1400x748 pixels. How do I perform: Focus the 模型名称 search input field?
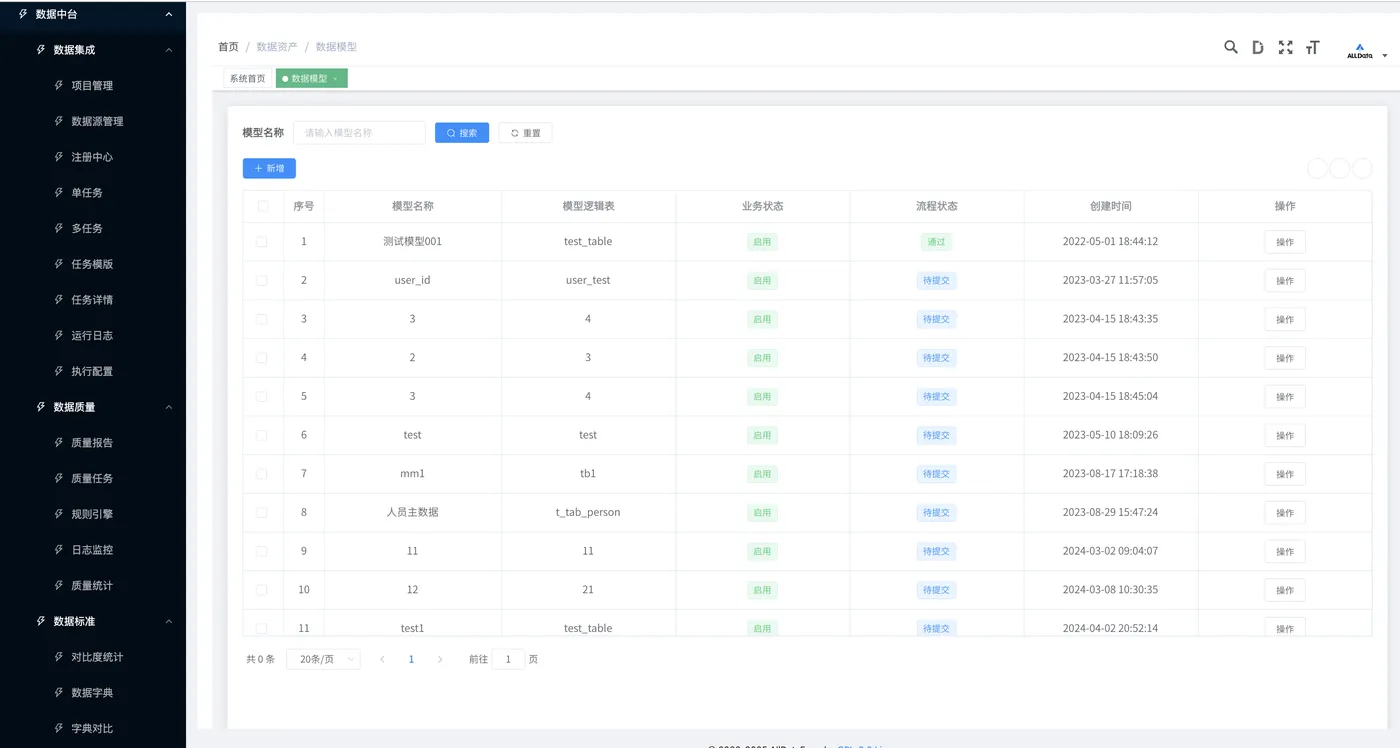pos(359,133)
